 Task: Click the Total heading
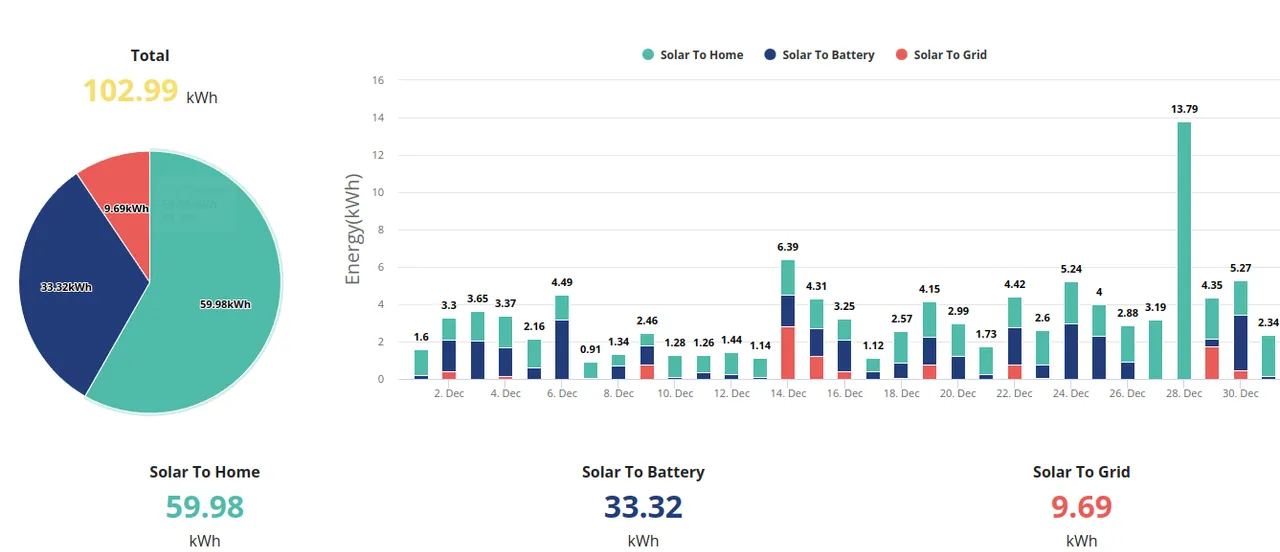150,56
